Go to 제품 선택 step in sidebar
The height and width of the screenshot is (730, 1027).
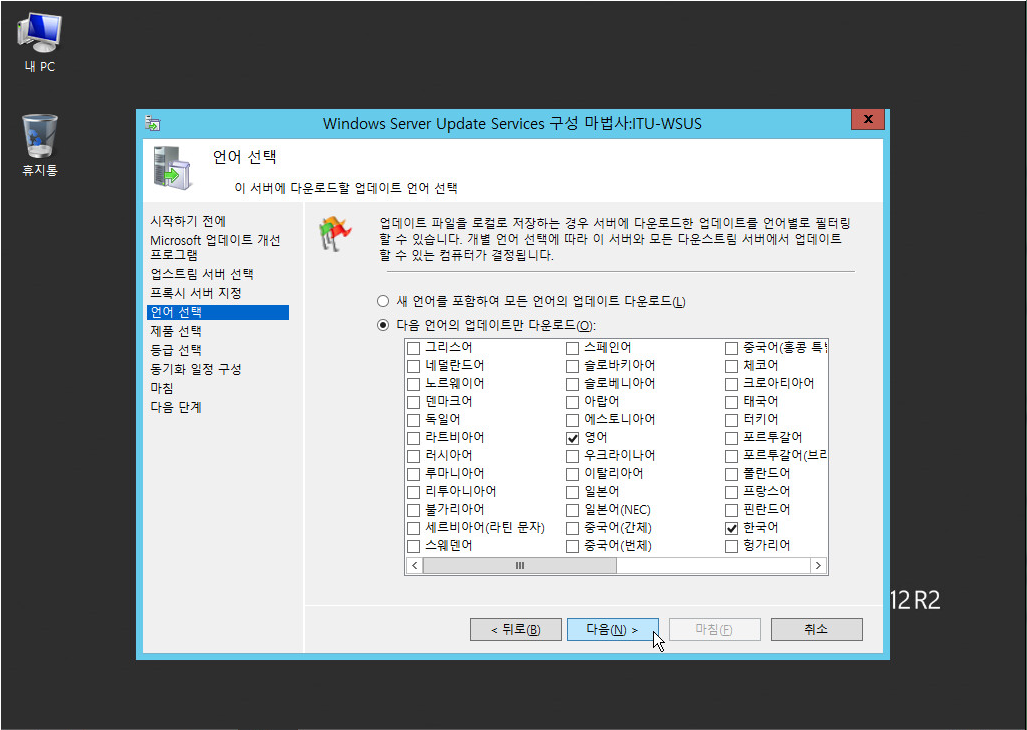[176, 331]
